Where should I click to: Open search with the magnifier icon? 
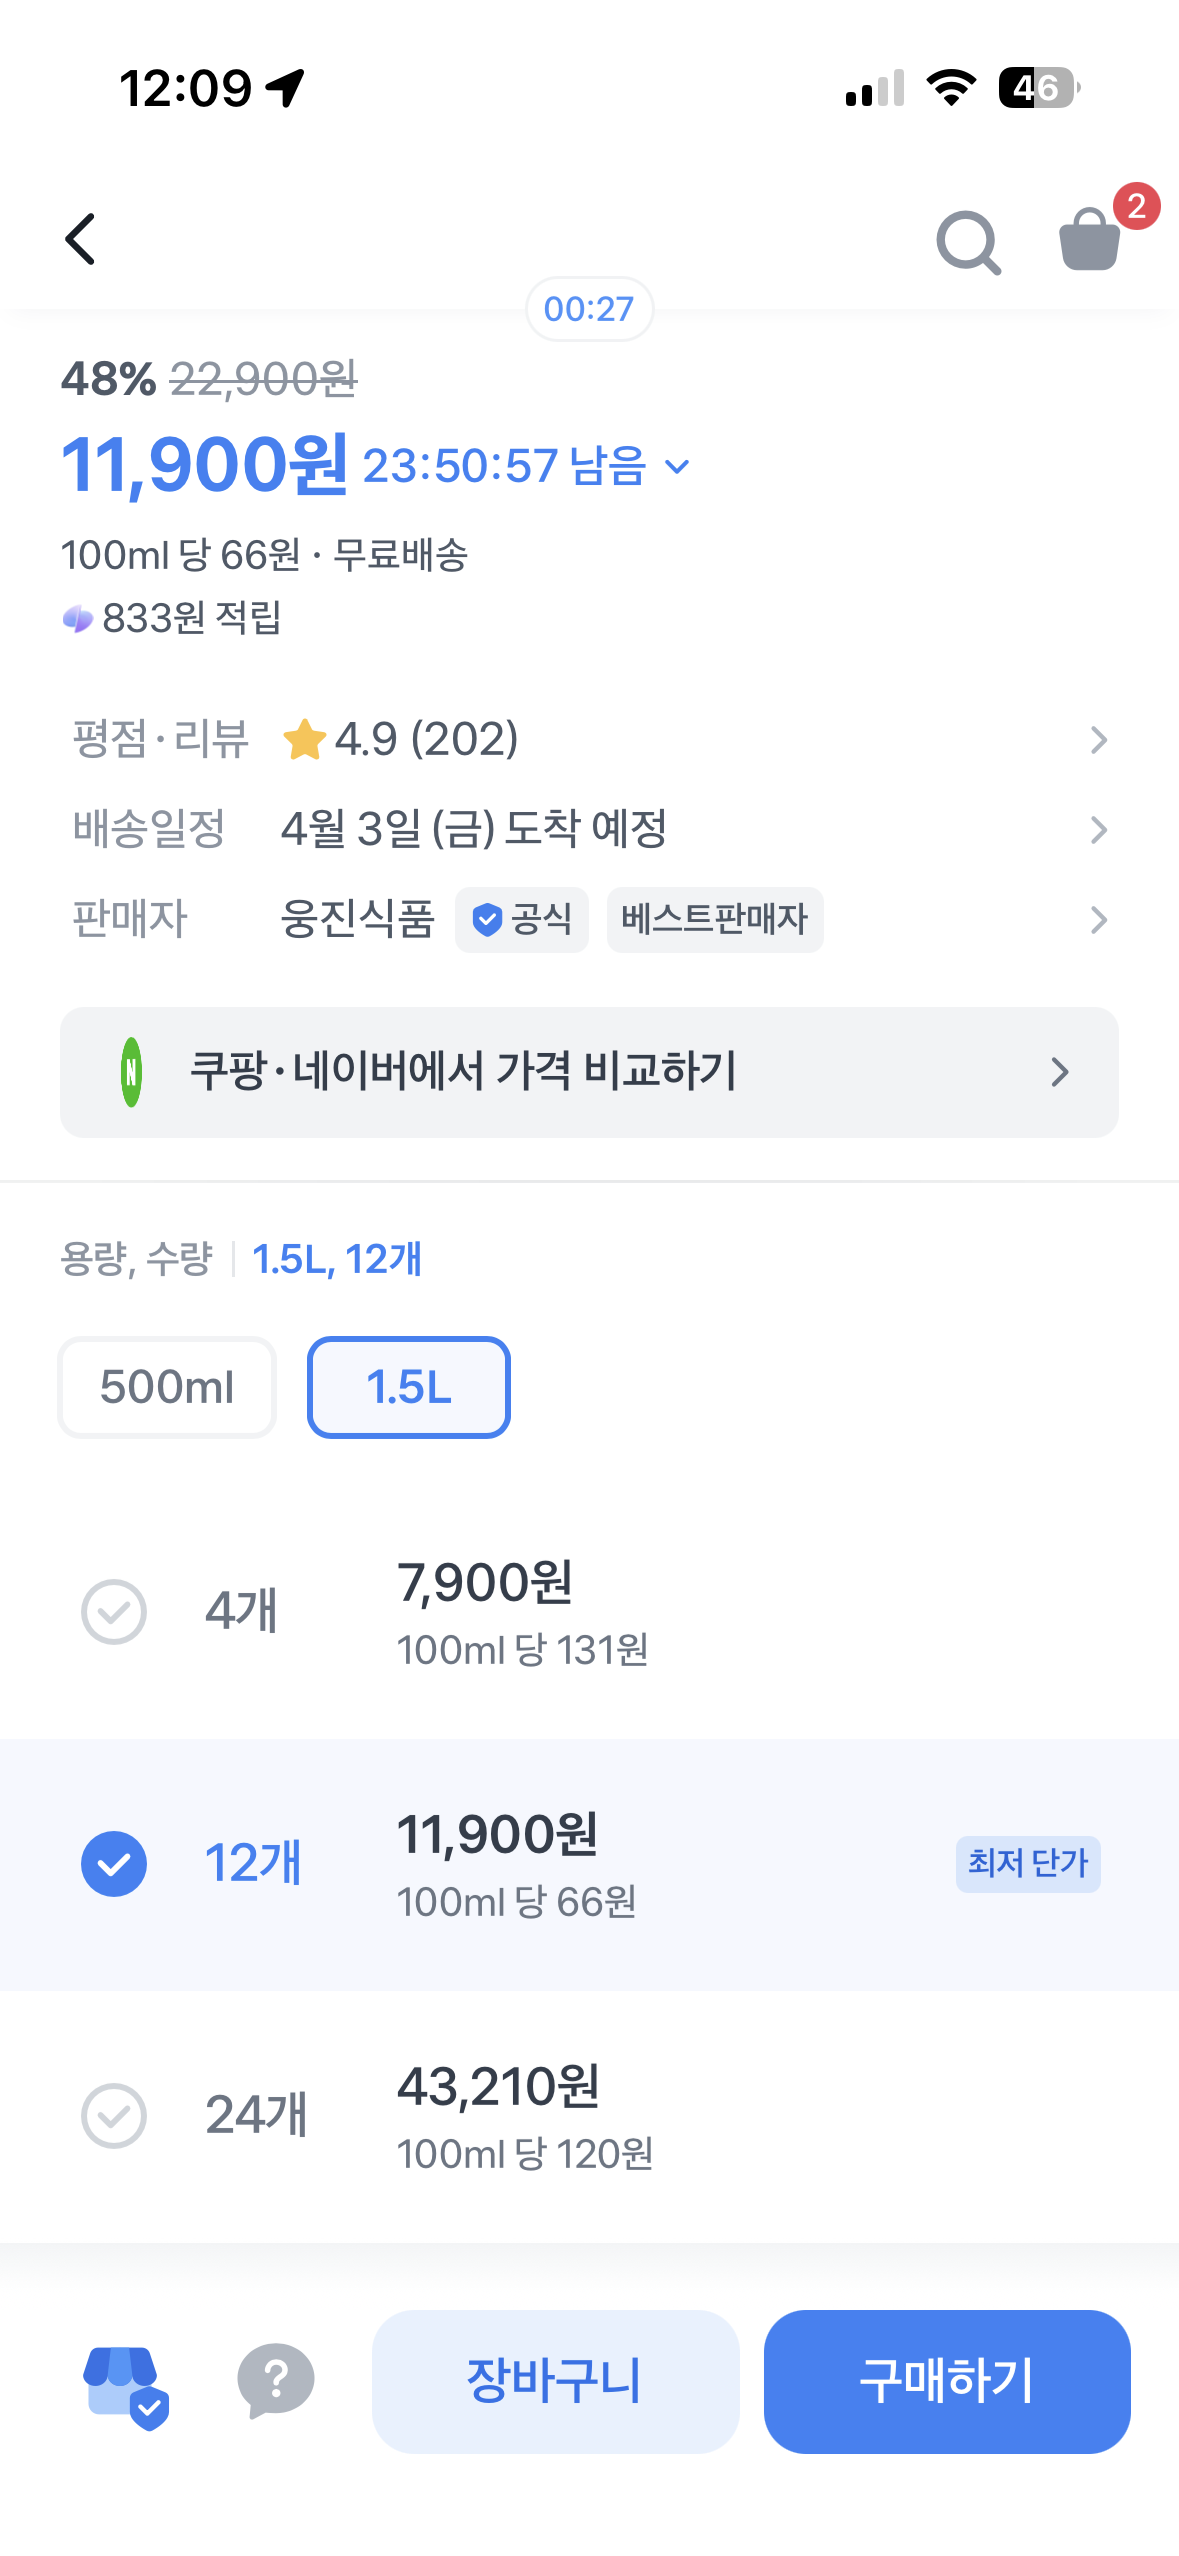(x=968, y=242)
